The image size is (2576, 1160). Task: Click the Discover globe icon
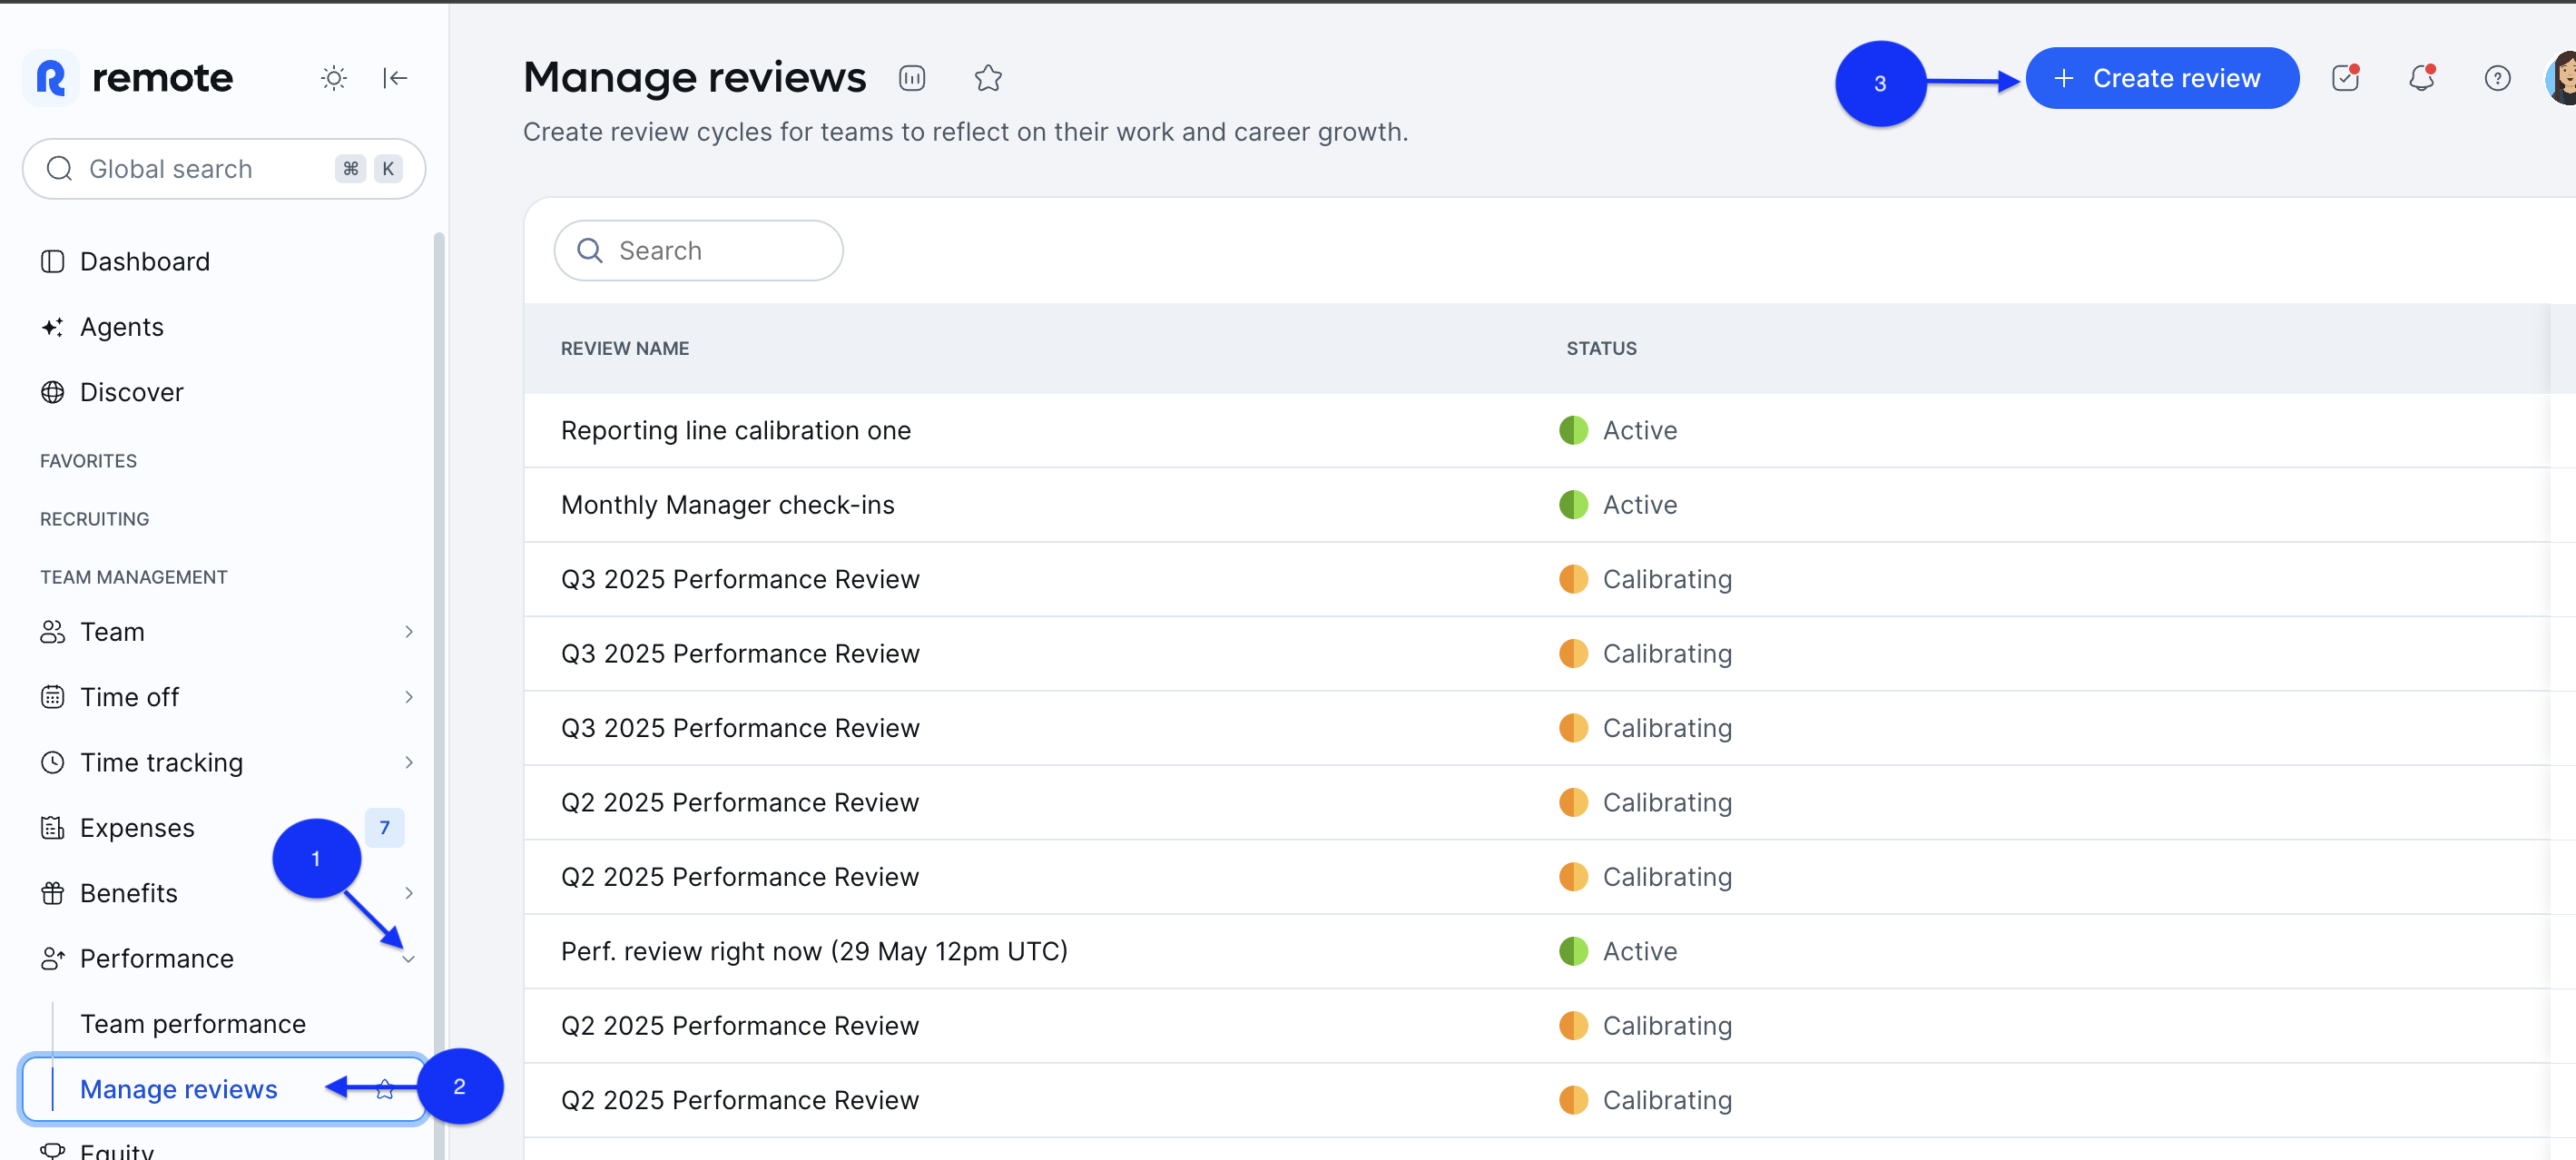tap(52, 392)
